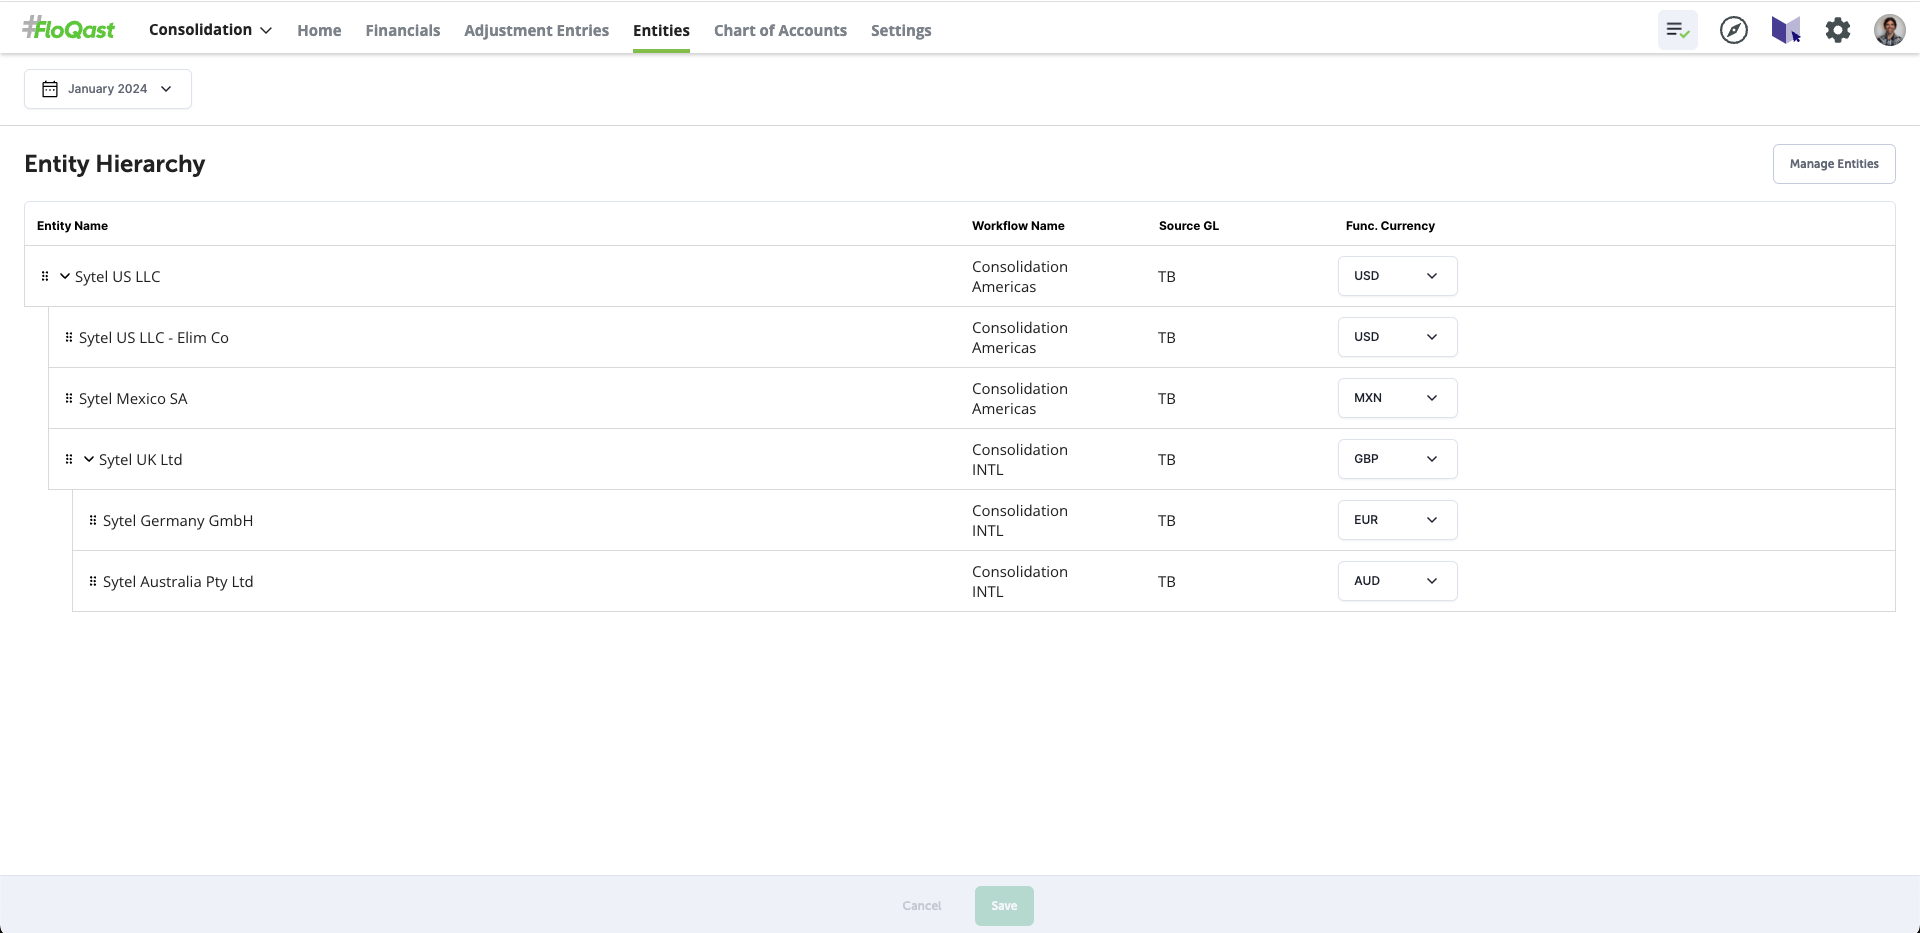Grab drag handle for Sytel Australia Pty Ltd

click(x=93, y=581)
